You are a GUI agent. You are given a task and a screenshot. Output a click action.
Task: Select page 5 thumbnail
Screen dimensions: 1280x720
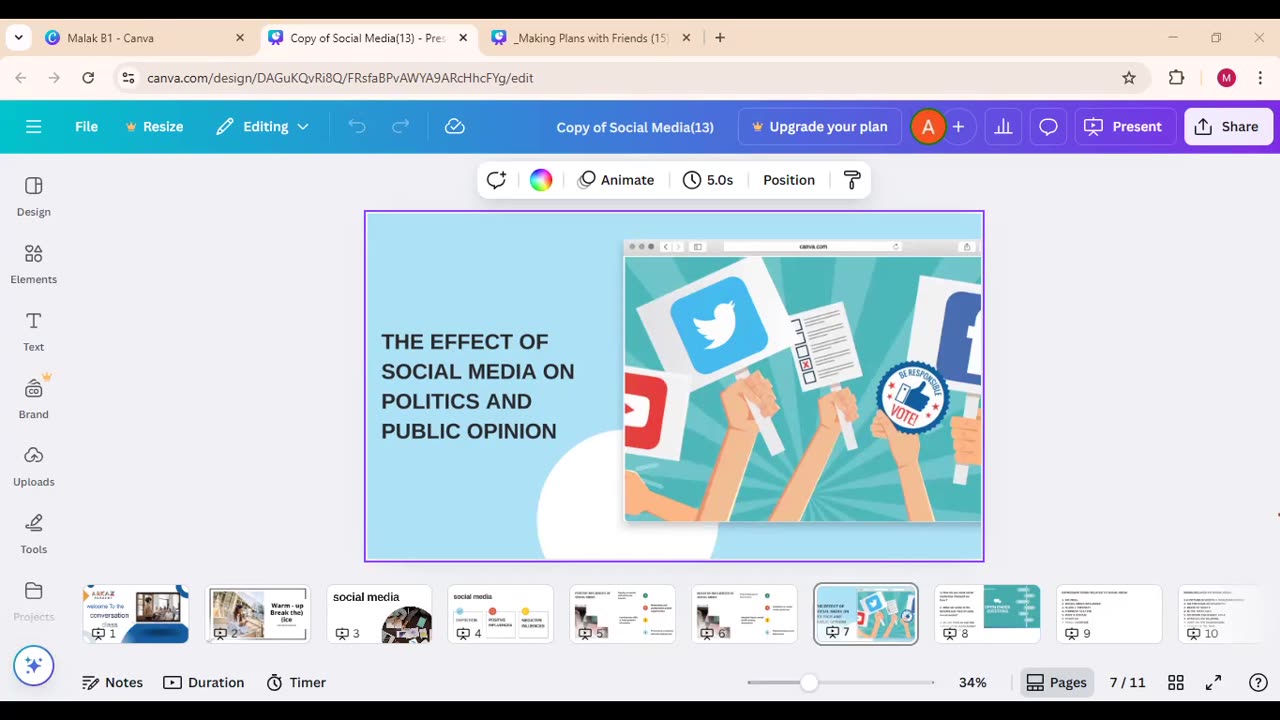(x=622, y=614)
